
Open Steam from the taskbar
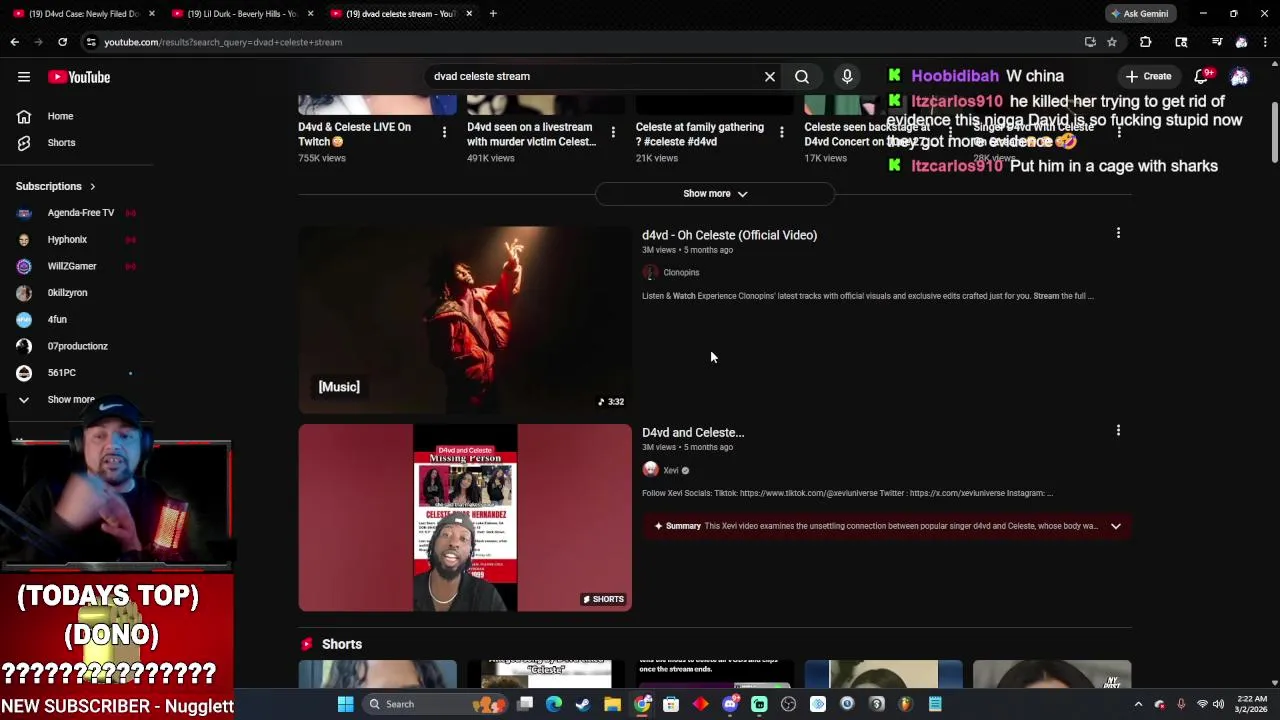pyautogui.click(x=583, y=704)
